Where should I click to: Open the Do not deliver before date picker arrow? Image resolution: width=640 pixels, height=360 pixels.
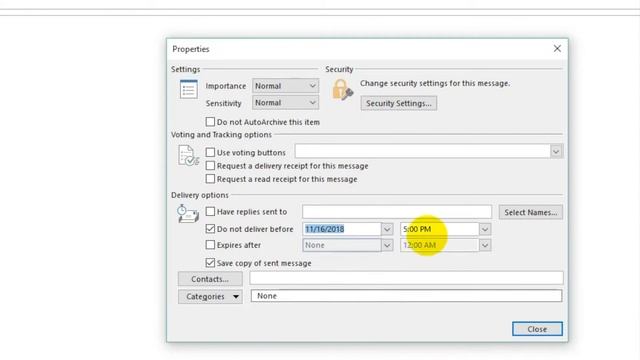(x=387, y=229)
